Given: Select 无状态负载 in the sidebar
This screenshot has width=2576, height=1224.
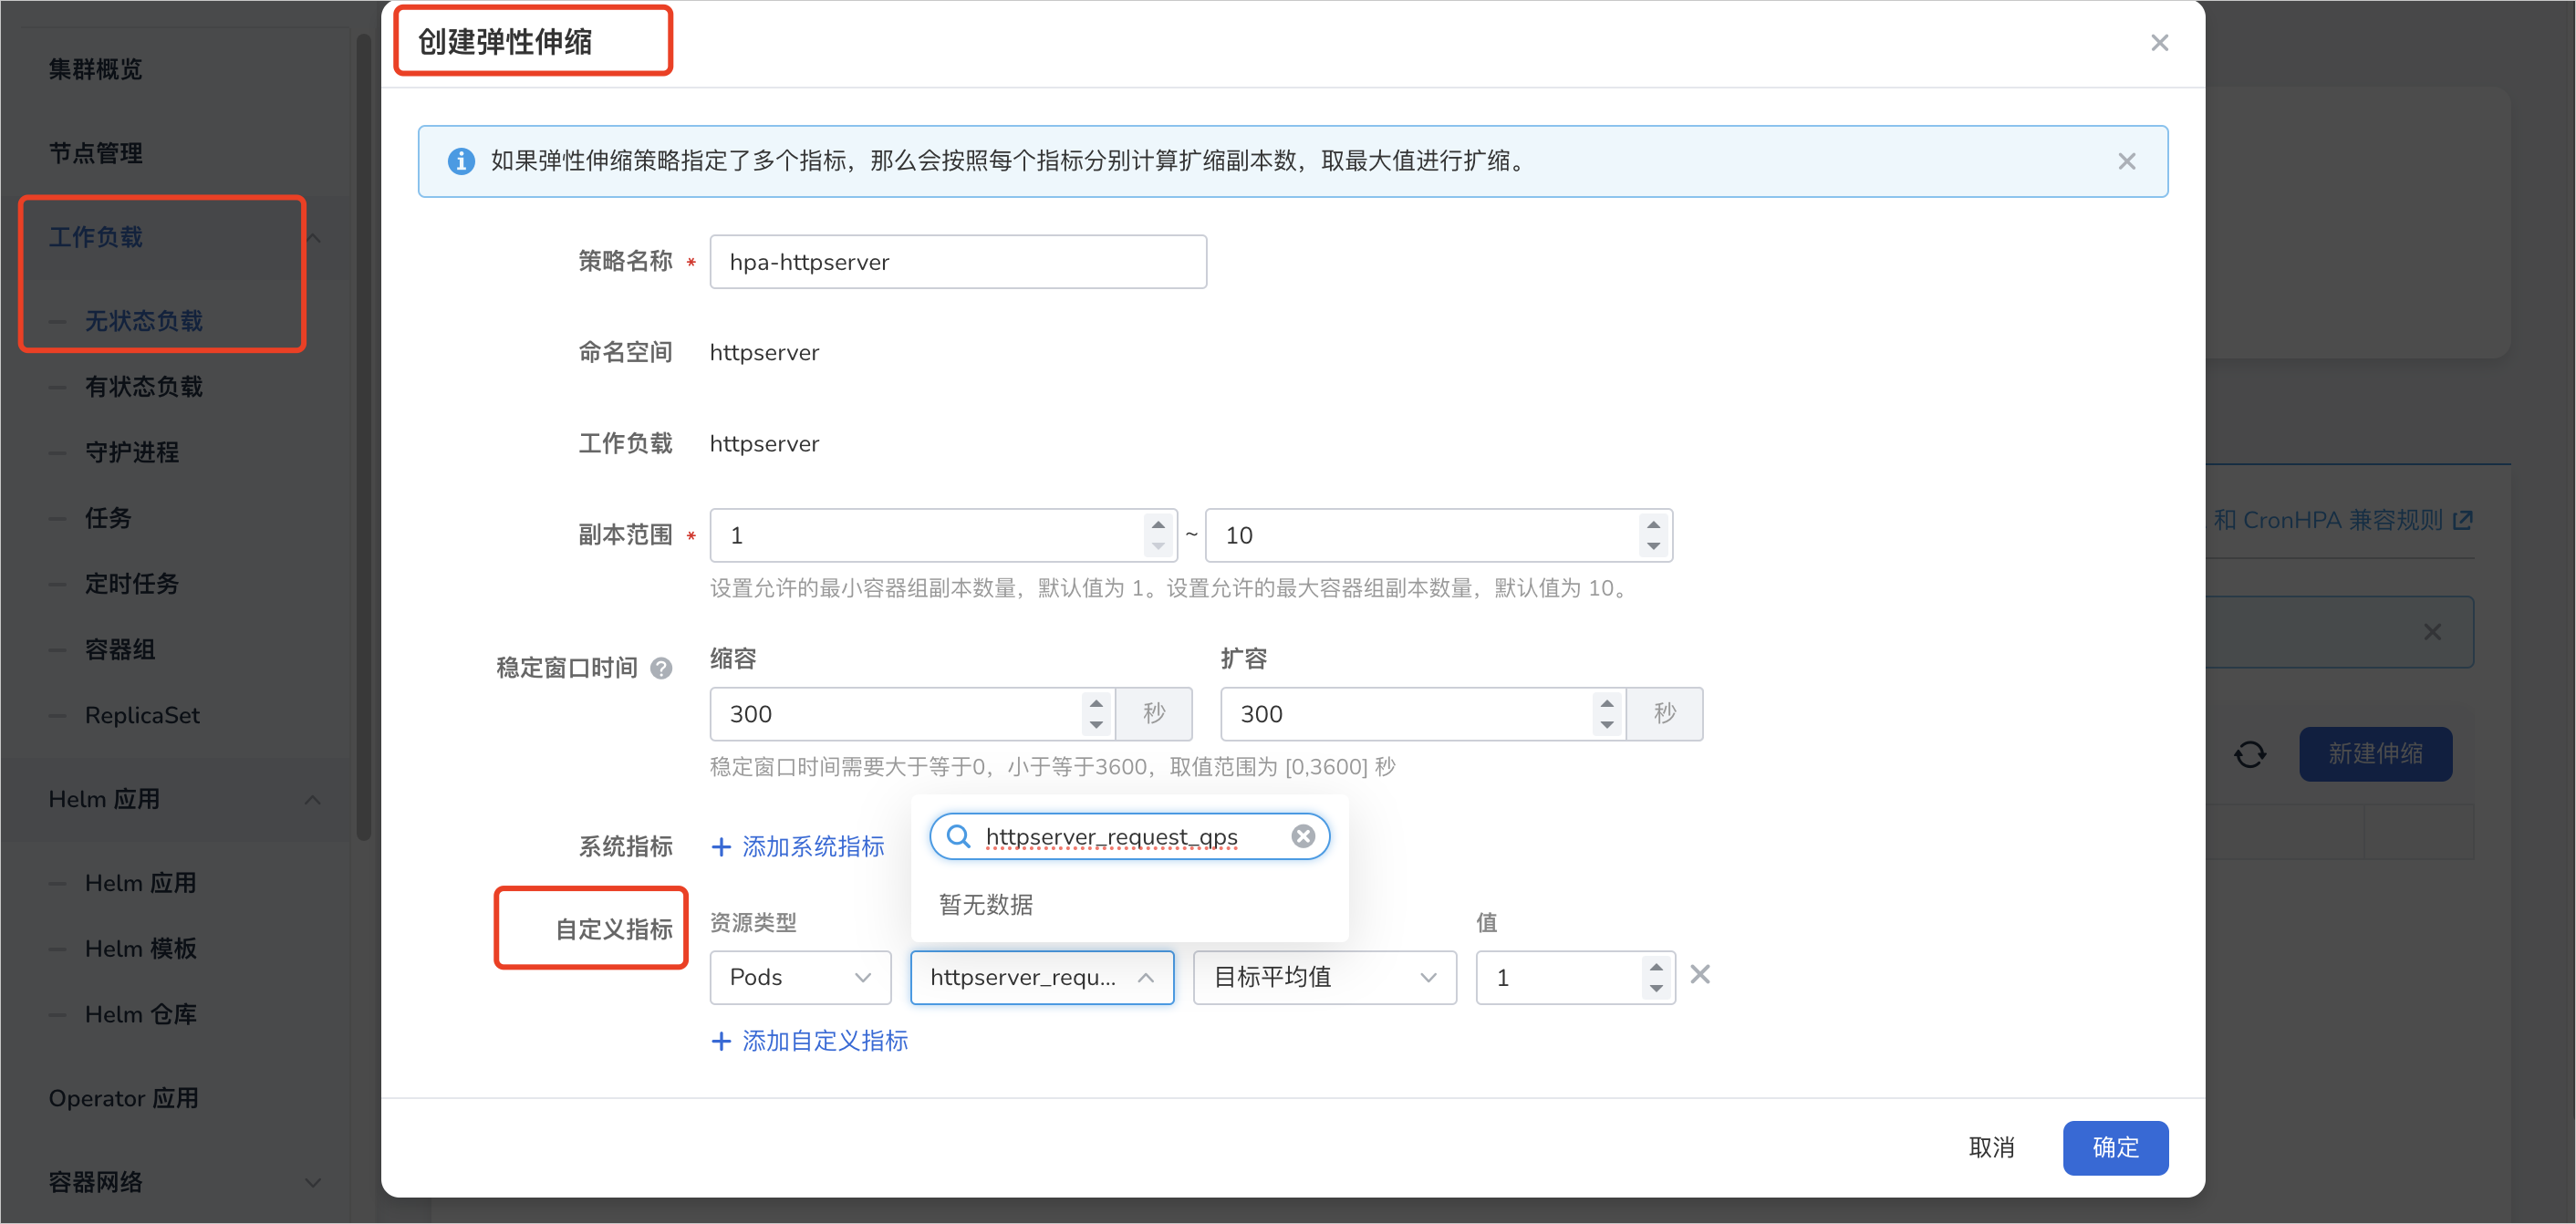Looking at the screenshot, I should [144, 321].
